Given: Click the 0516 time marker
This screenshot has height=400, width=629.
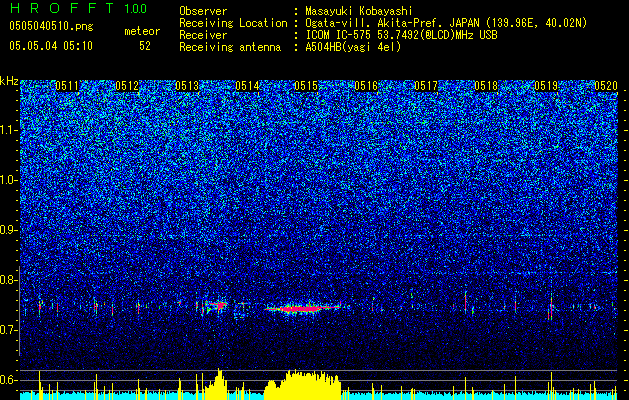Looking at the screenshot, I should [x=366, y=86].
